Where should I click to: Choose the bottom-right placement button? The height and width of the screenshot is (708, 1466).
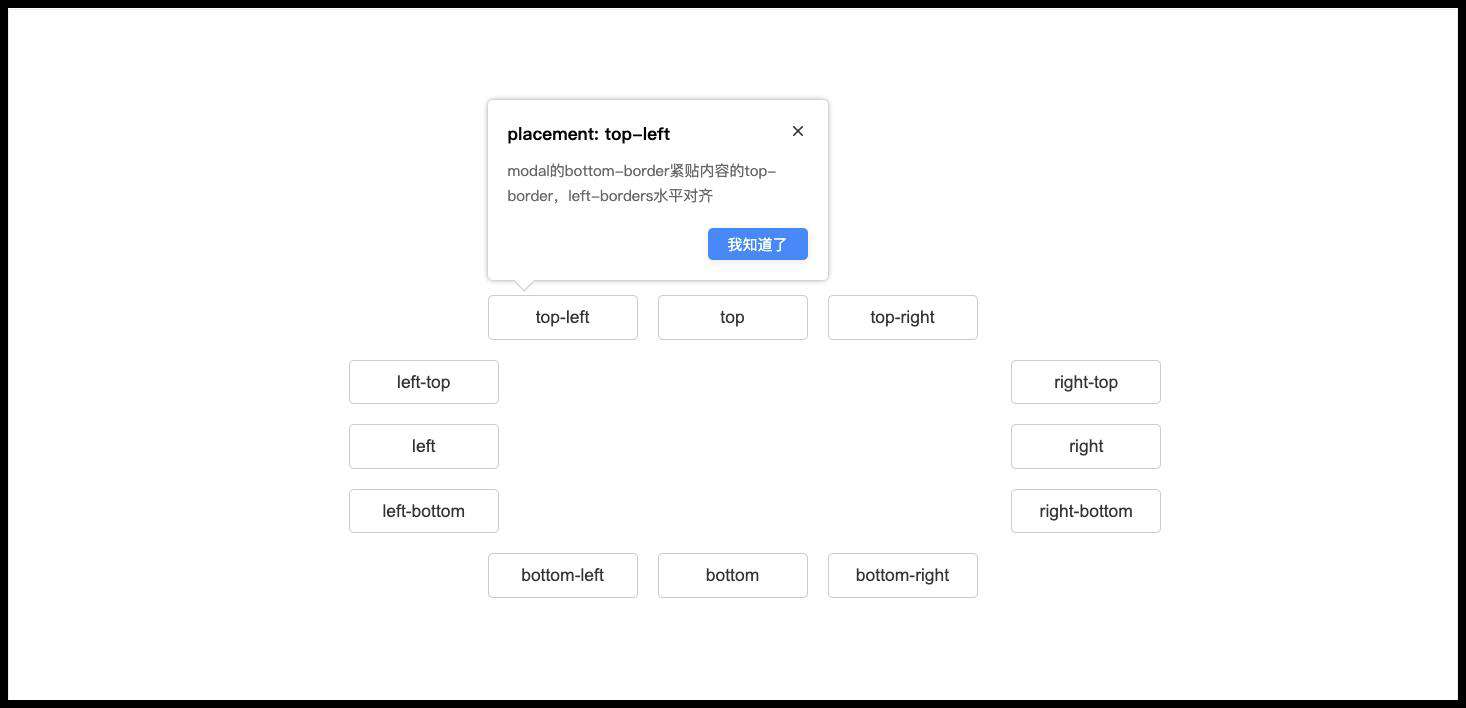coord(903,575)
